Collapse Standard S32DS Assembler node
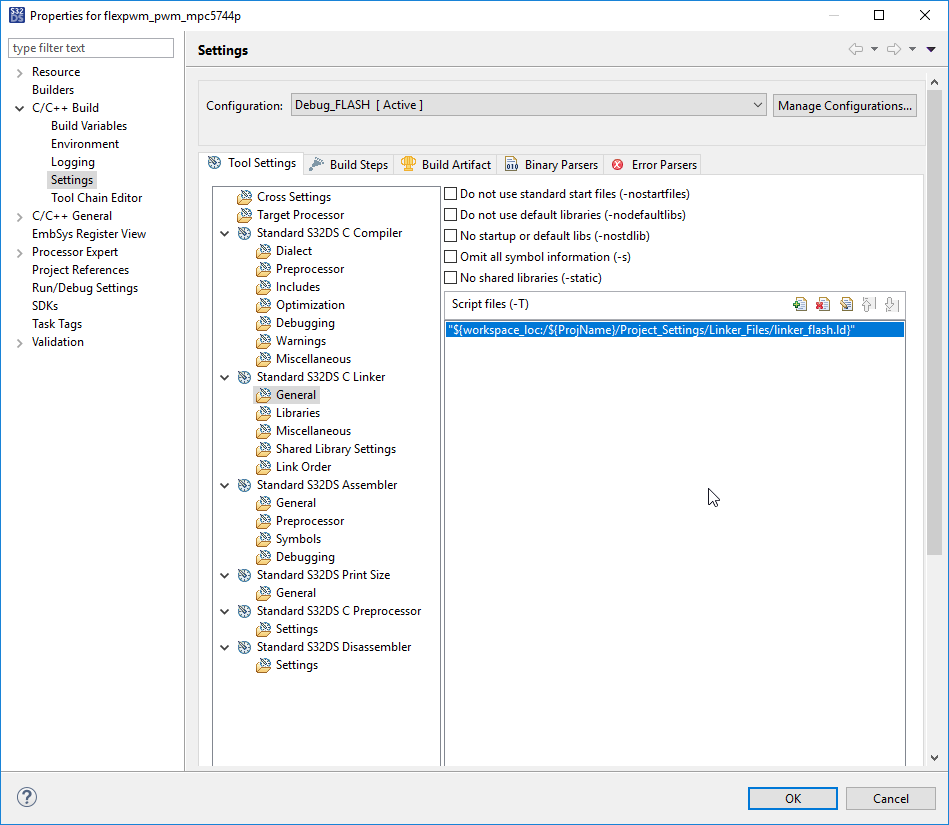 pyautogui.click(x=225, y=485)
